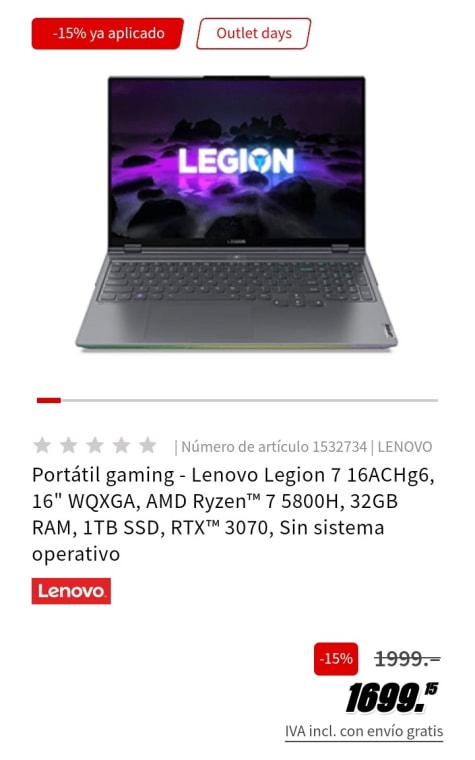This screenshot has width=475, height=760.
Task: Click the 1699 current price
Action: click(x=392, y=697)
